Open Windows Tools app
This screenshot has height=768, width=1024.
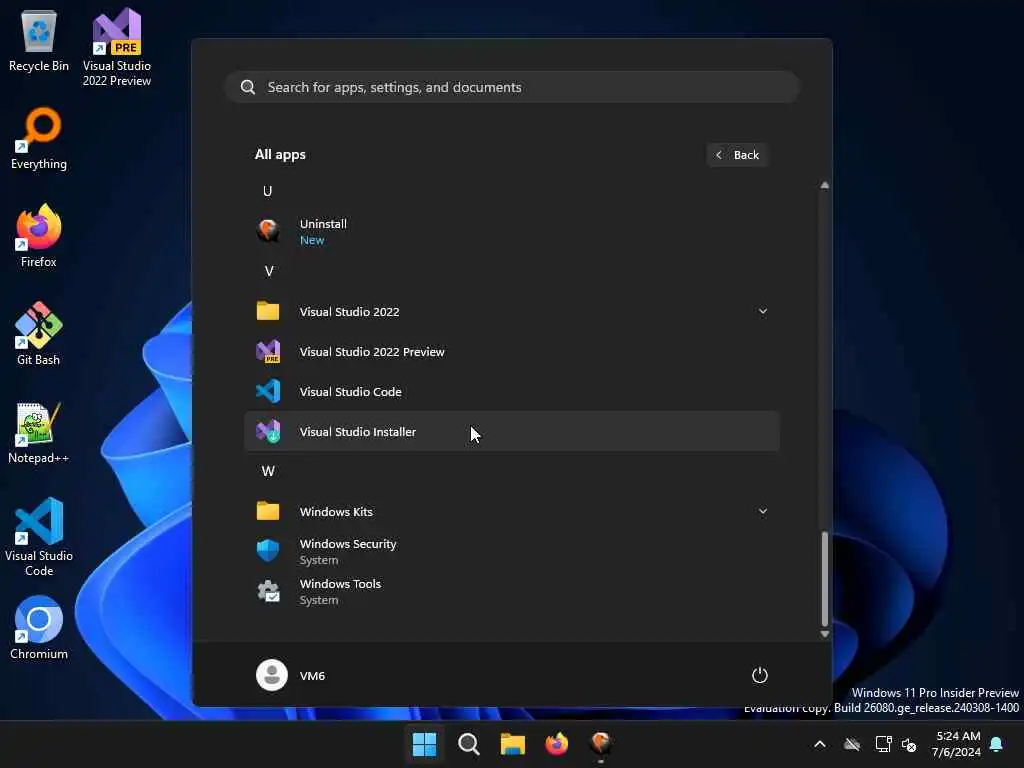coord(512,591)
